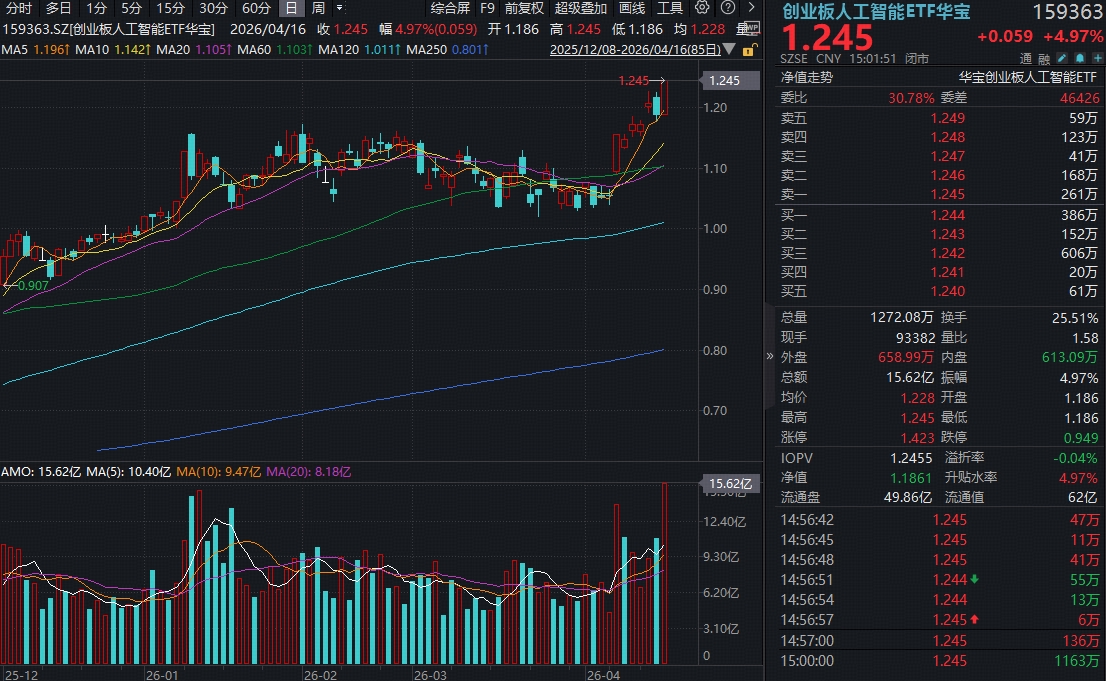Image resolution: width=1106 pixels, height=681 pixels.
Task: Open the date range dropdown triangle
Action: point(731,49)
